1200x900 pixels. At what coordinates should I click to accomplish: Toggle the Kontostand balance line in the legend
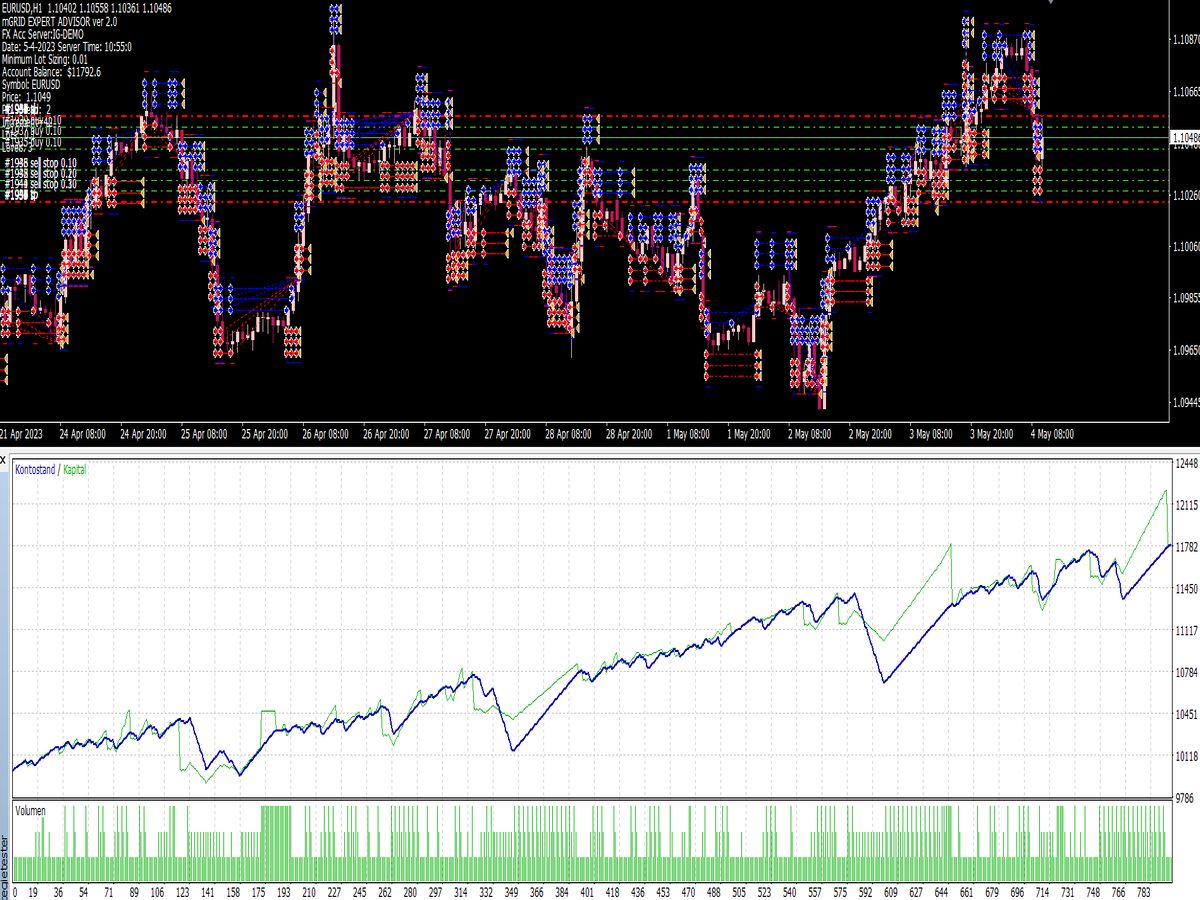point(37,467)
